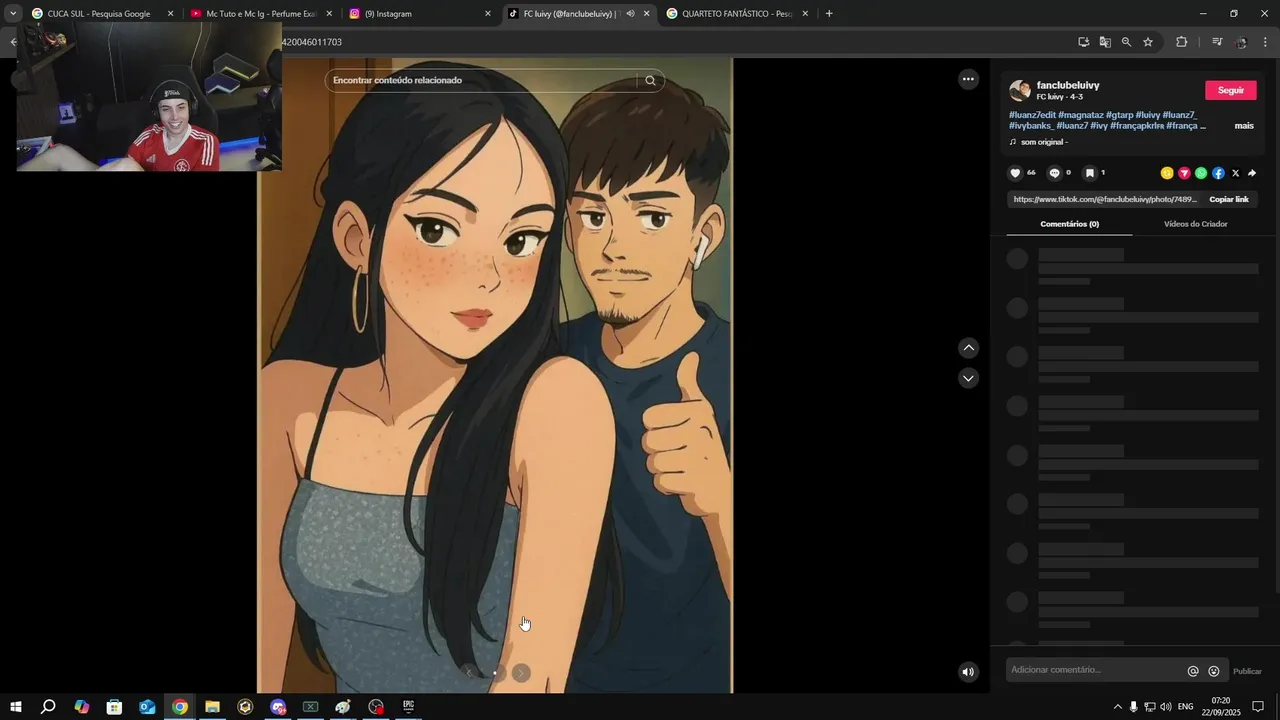Bookmark this page with the star icon

coord(1148,42)
